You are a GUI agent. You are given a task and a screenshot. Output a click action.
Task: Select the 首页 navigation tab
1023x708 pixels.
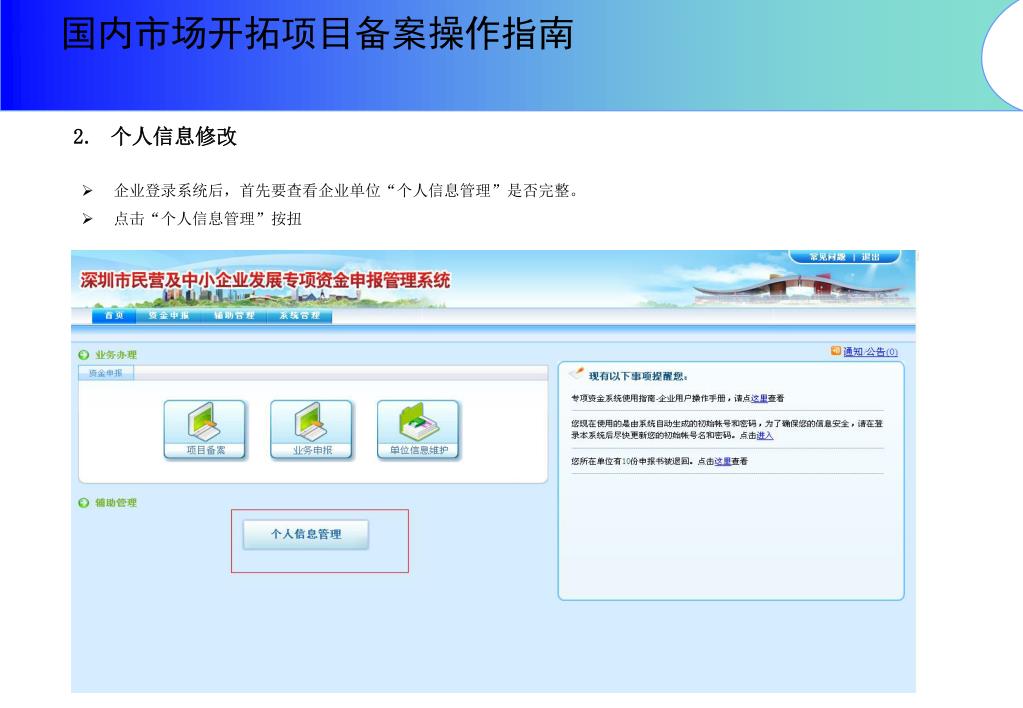click(x=114, y=316)
